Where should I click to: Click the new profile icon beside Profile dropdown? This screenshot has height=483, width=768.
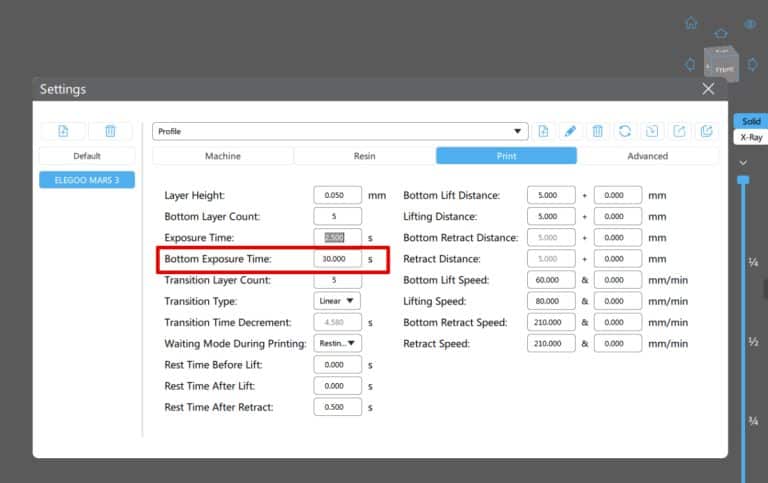[543, 131]
